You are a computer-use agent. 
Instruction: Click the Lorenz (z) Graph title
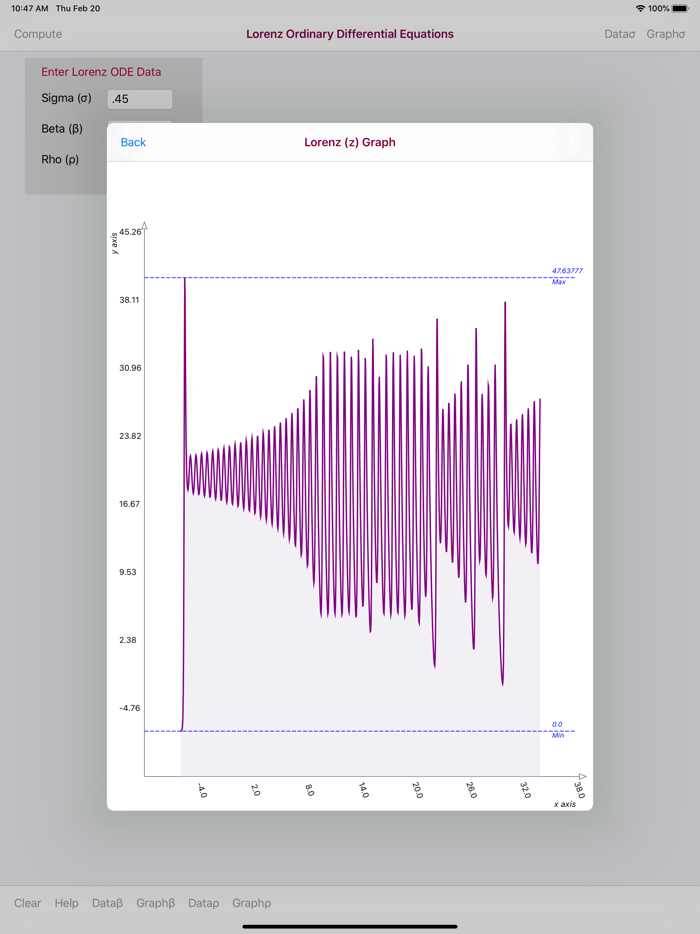(x=350, y=142)
